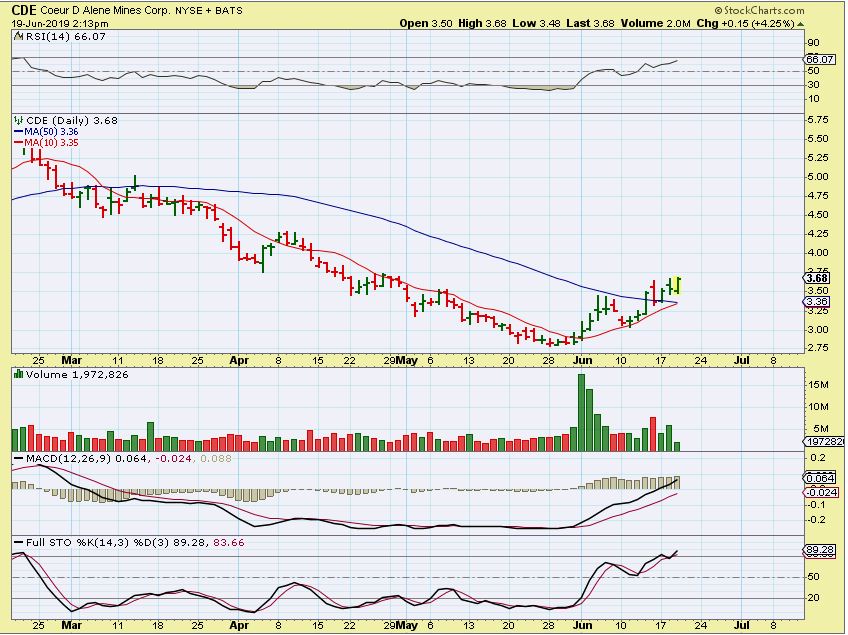Image resolution: width=848 pixels, height=635 pixels.
Task: Click Mar on the bottom date axis under the stochastic
Action: tap(71, 625)
